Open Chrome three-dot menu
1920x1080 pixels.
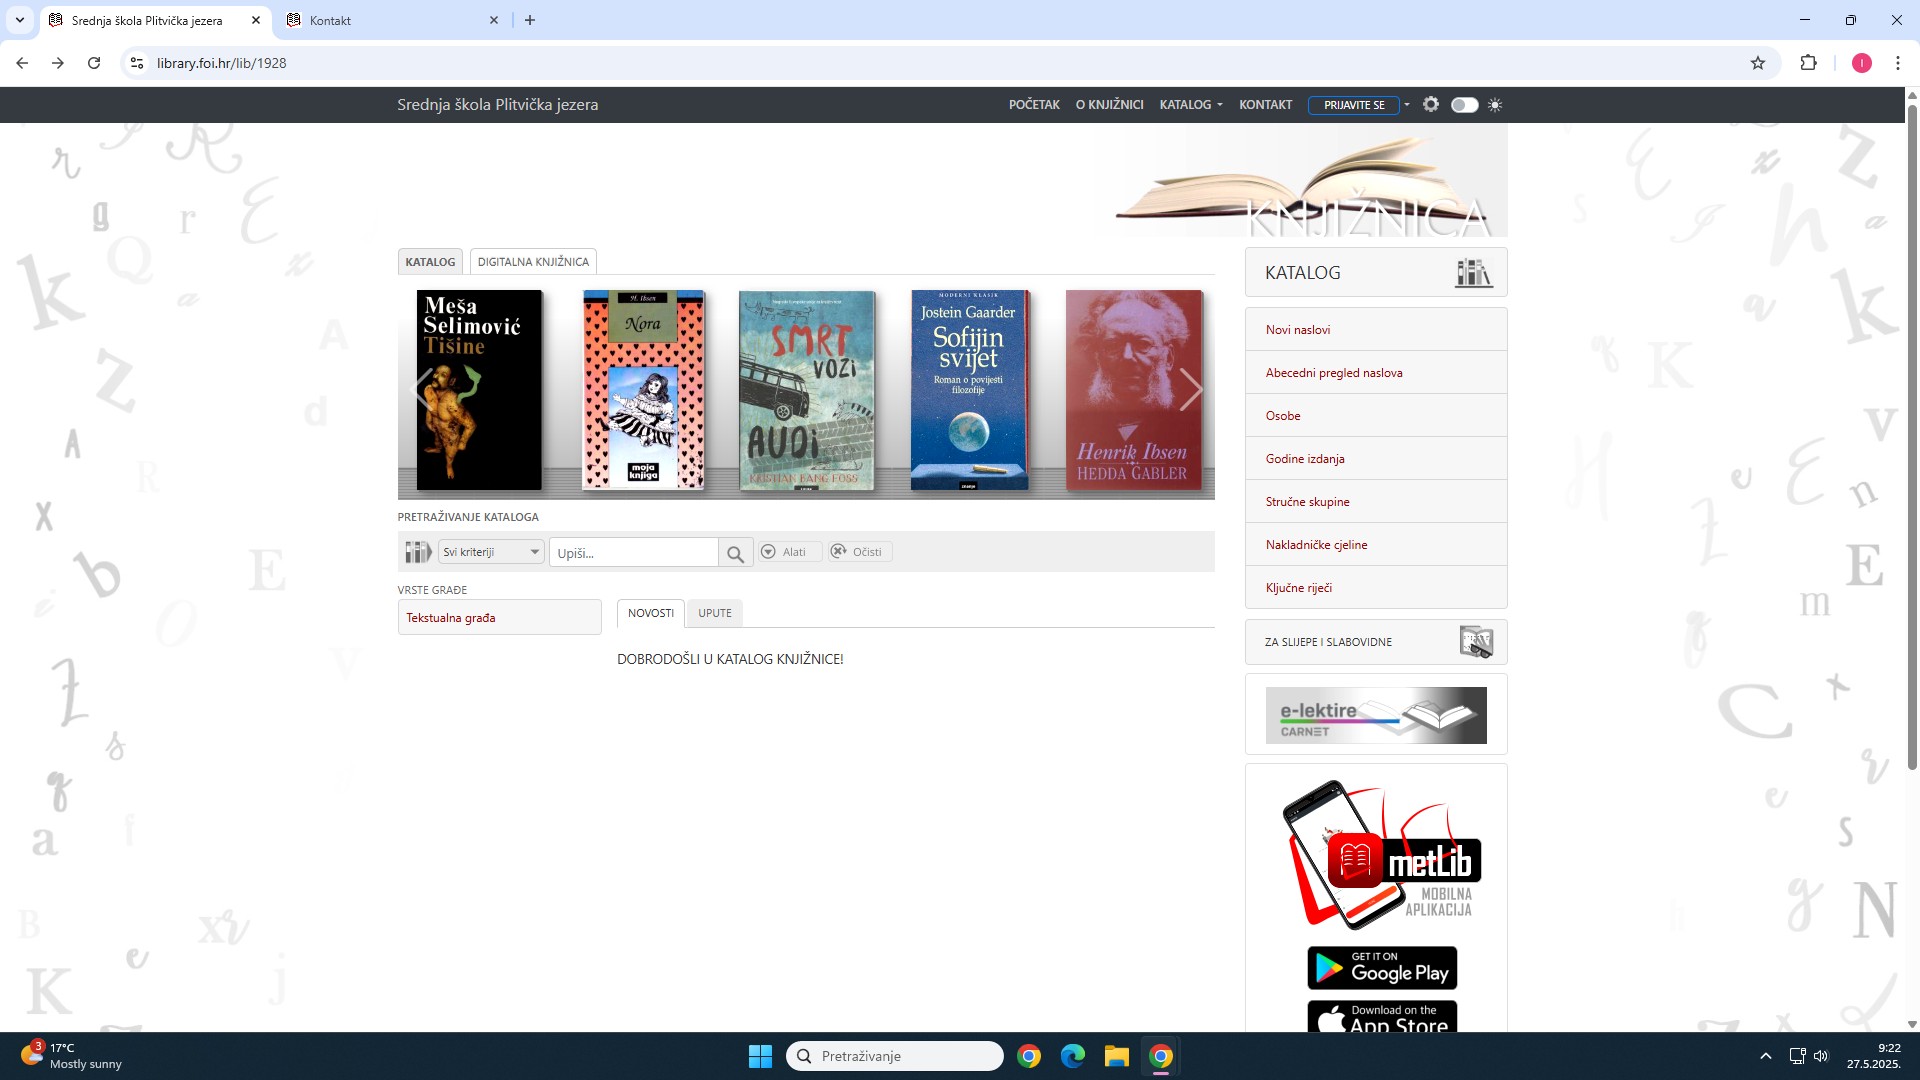pos(1898,63)
